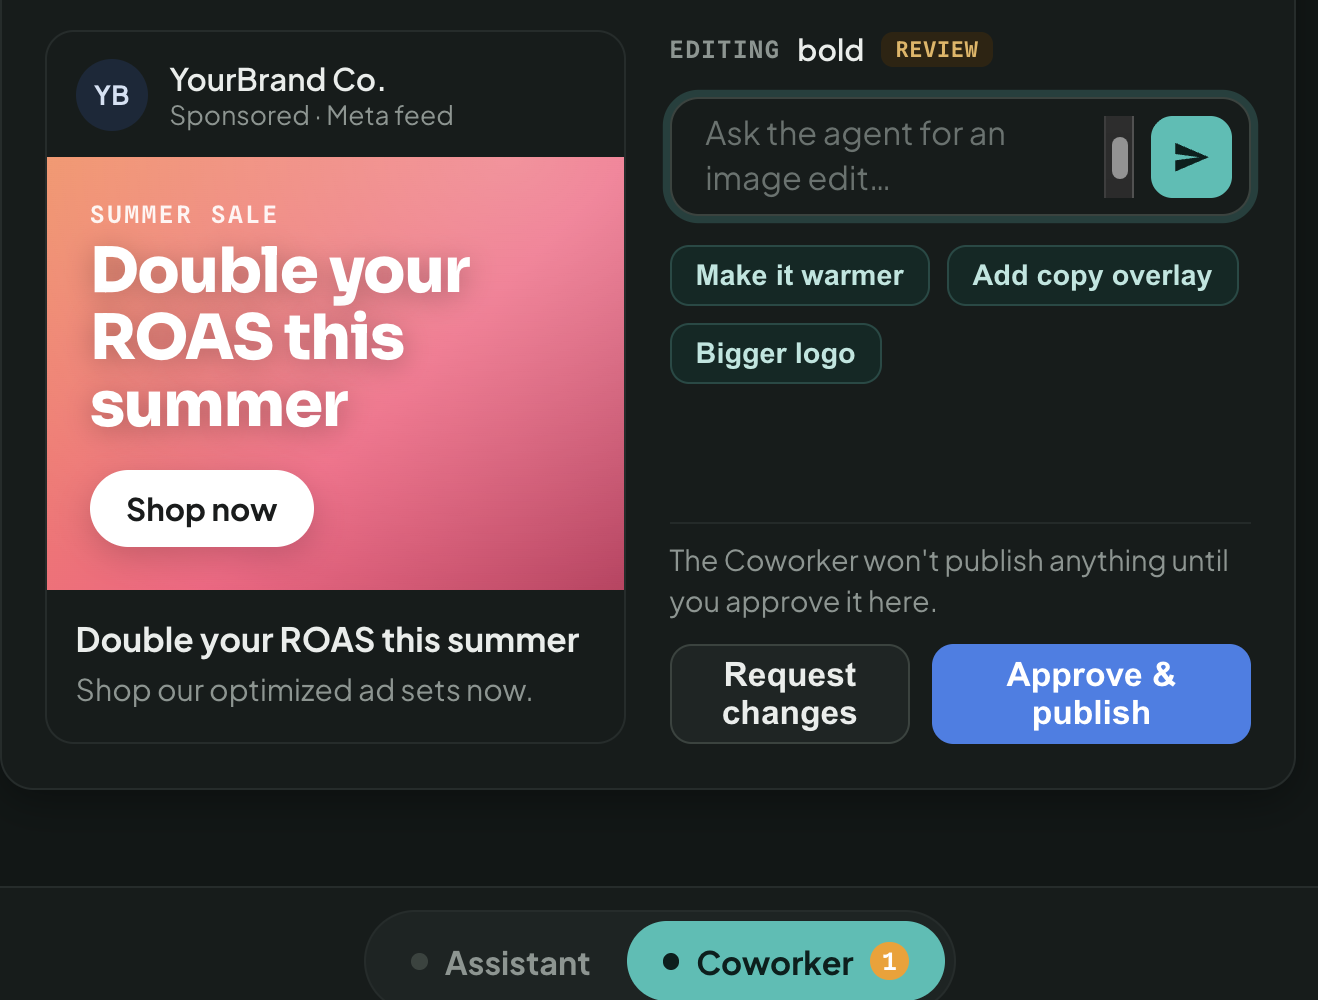This screenshot has width=1318, height=1000.
Task: Switch to Assistant mode
Action: click(x=500, y=962)
